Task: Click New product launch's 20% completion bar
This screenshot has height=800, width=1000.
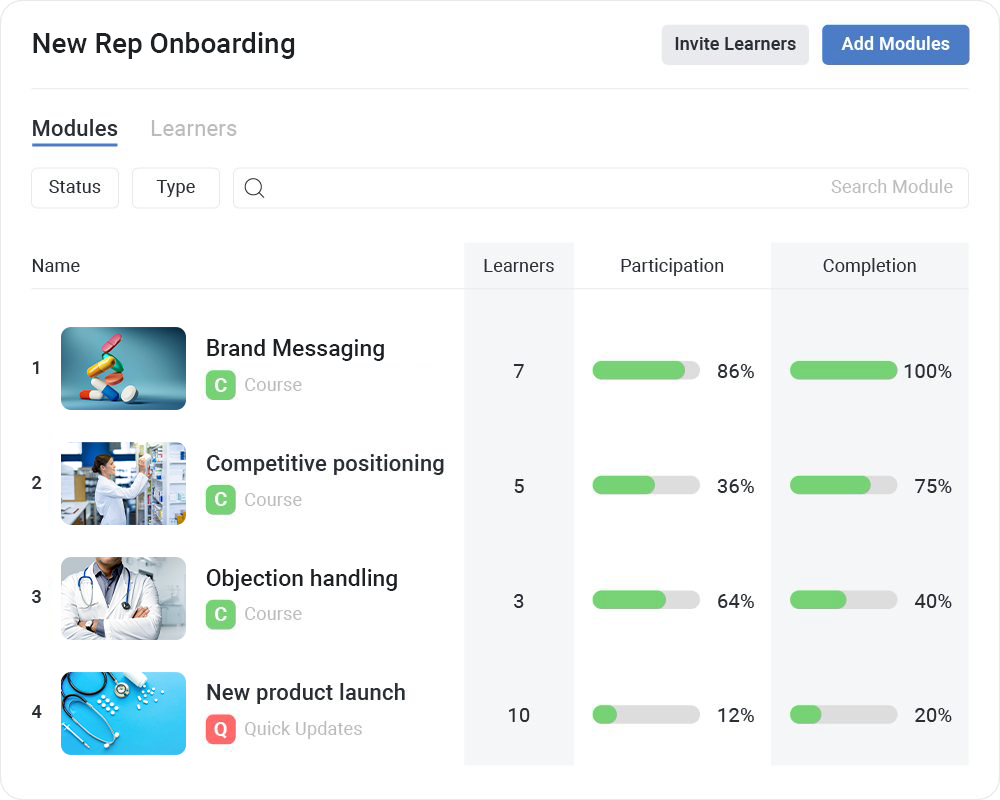Action: [843, 715]
